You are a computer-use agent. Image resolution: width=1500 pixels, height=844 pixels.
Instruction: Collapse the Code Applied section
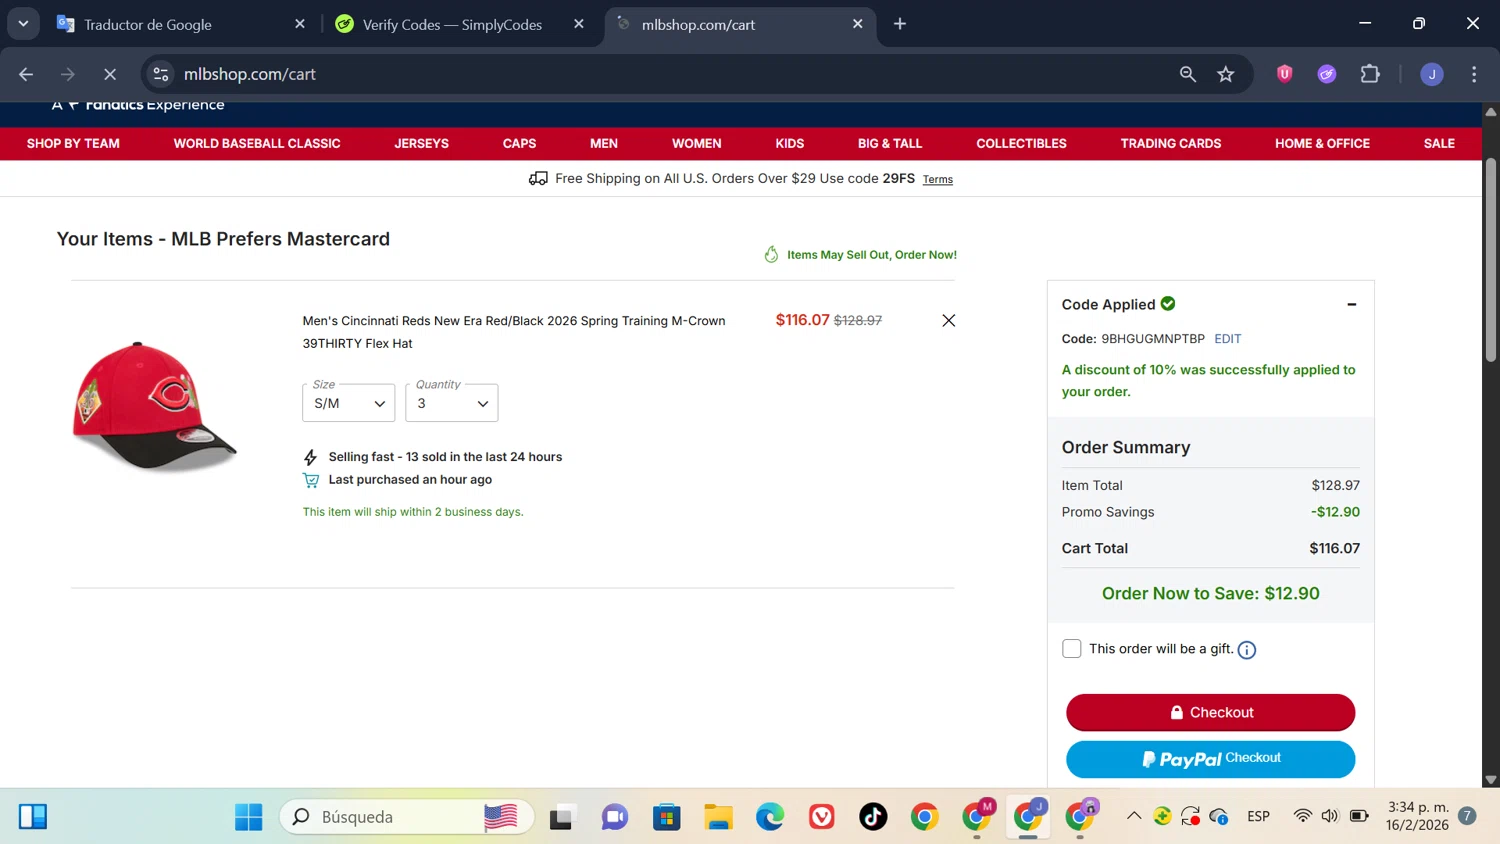point(1351,305)
